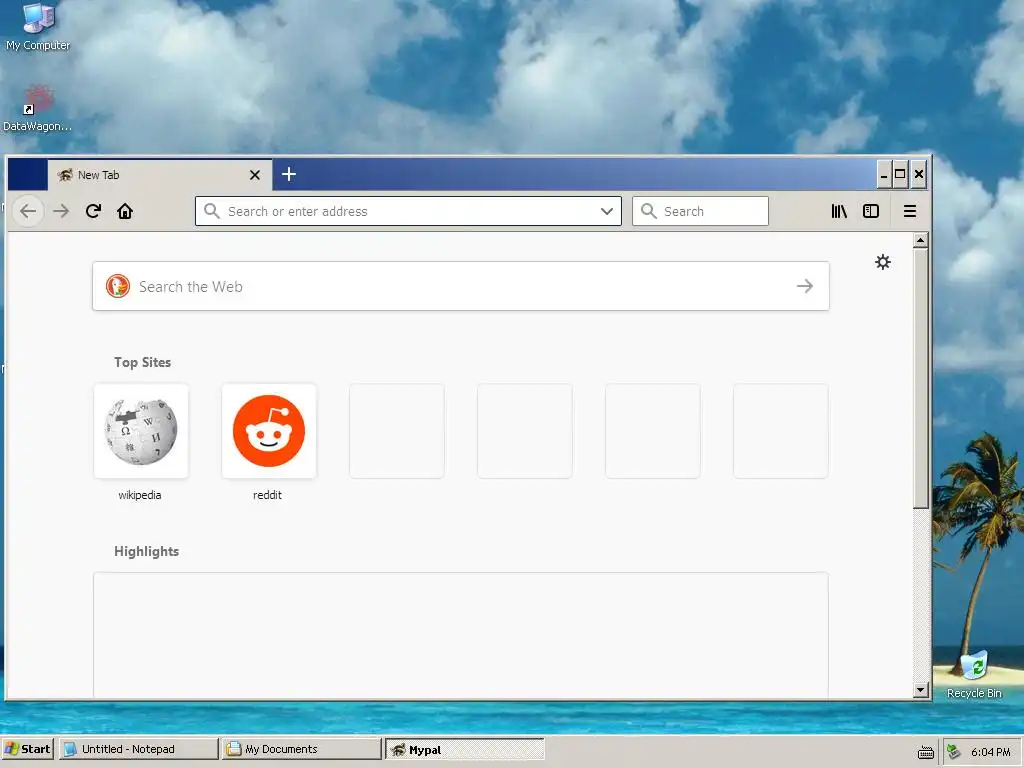
Task: Click the network tray icon
Action: pyautogui.click(x=954, y=752)
